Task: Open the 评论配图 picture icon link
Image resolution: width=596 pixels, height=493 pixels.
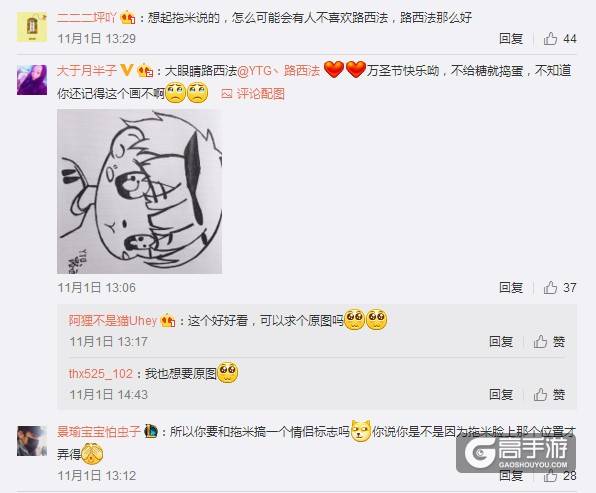Action: [253, 94]
